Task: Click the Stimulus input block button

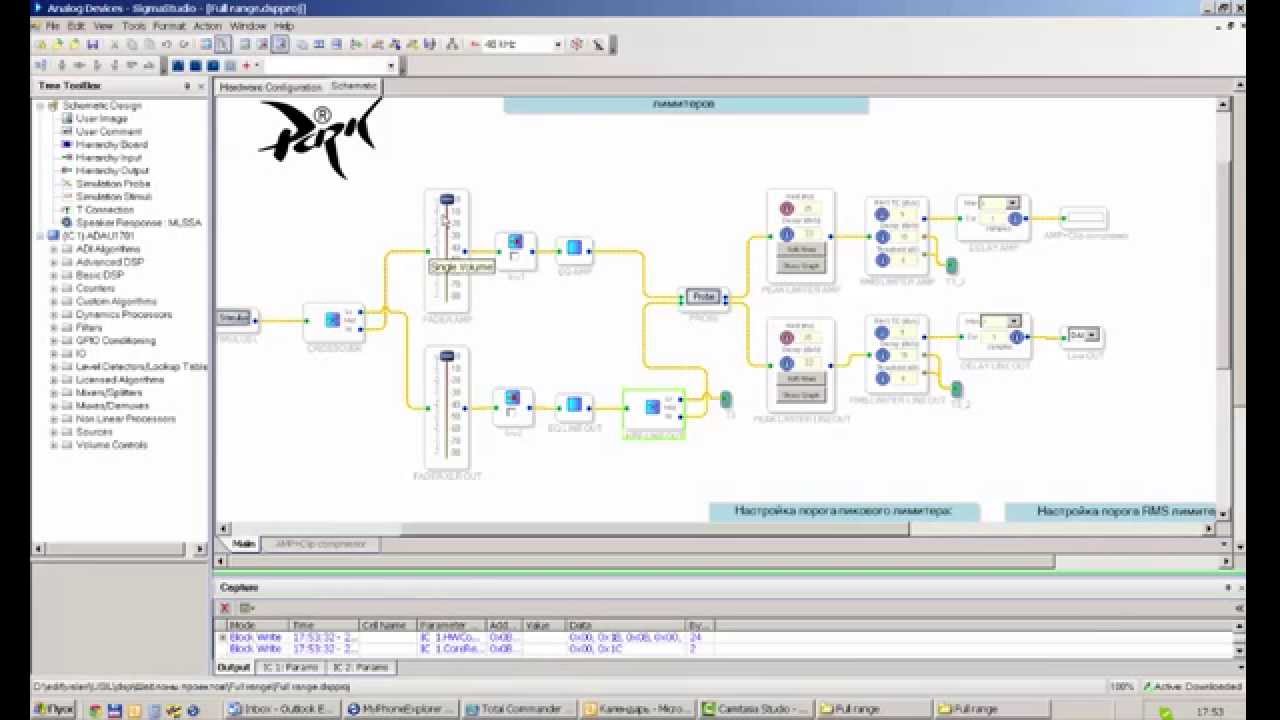Action: [x=234, y=318]
